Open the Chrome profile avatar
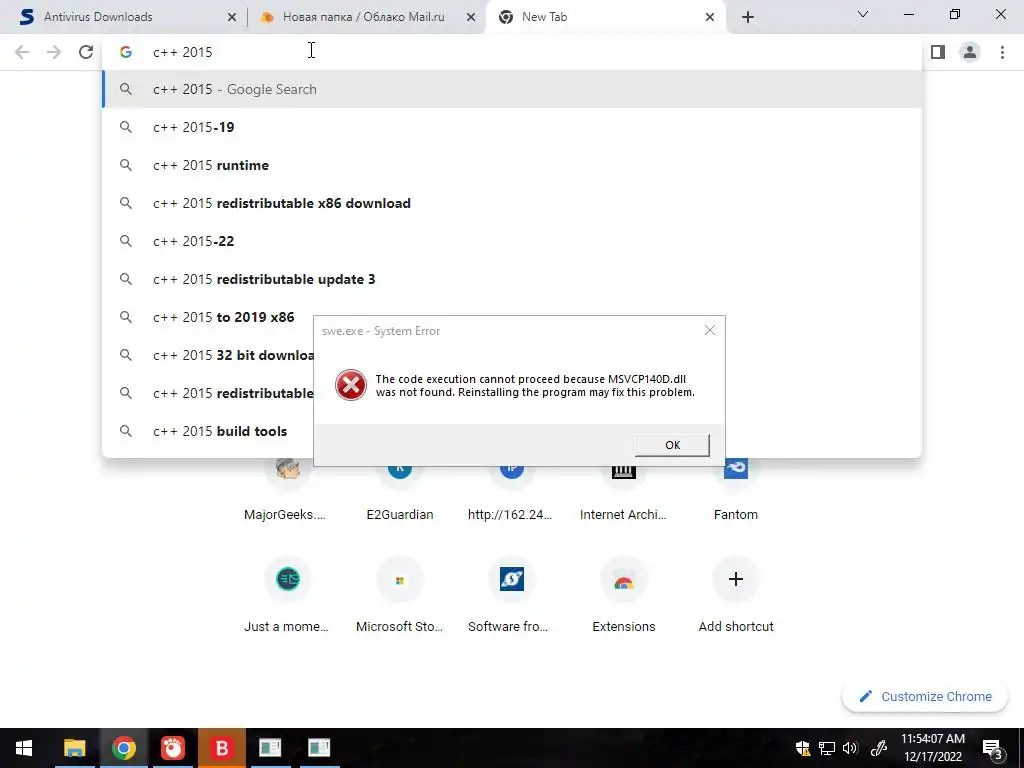Image resolution: width=1024 pixels, height=768 pixels. (x=970, y=52)
